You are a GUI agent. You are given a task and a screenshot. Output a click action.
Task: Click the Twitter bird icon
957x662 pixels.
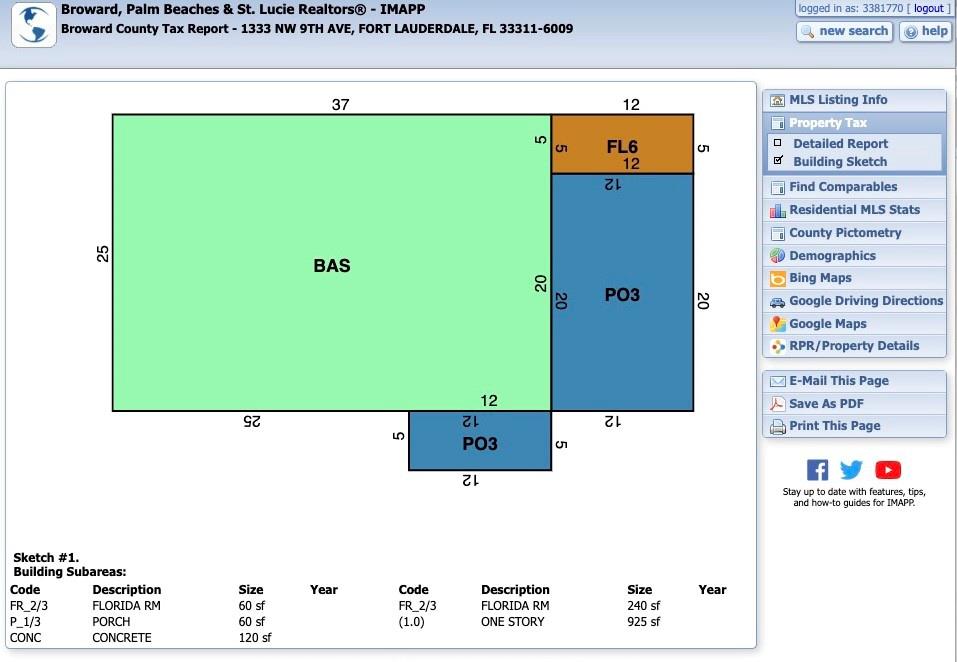(851, 470)
